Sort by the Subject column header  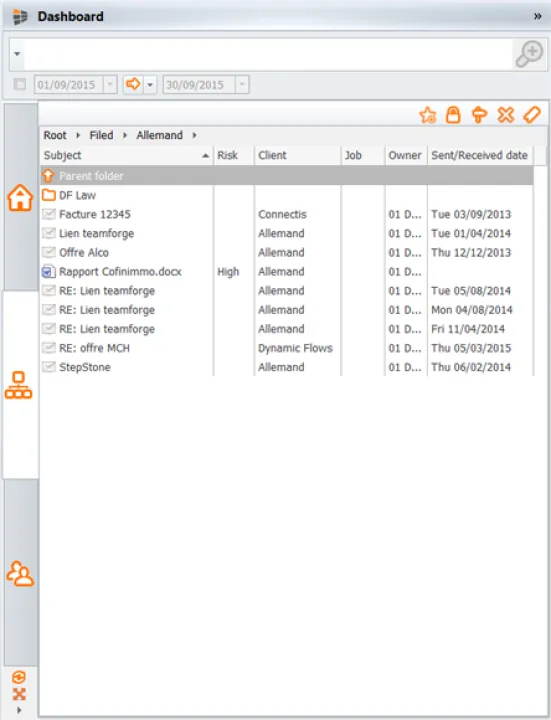[x=126, y=155]
